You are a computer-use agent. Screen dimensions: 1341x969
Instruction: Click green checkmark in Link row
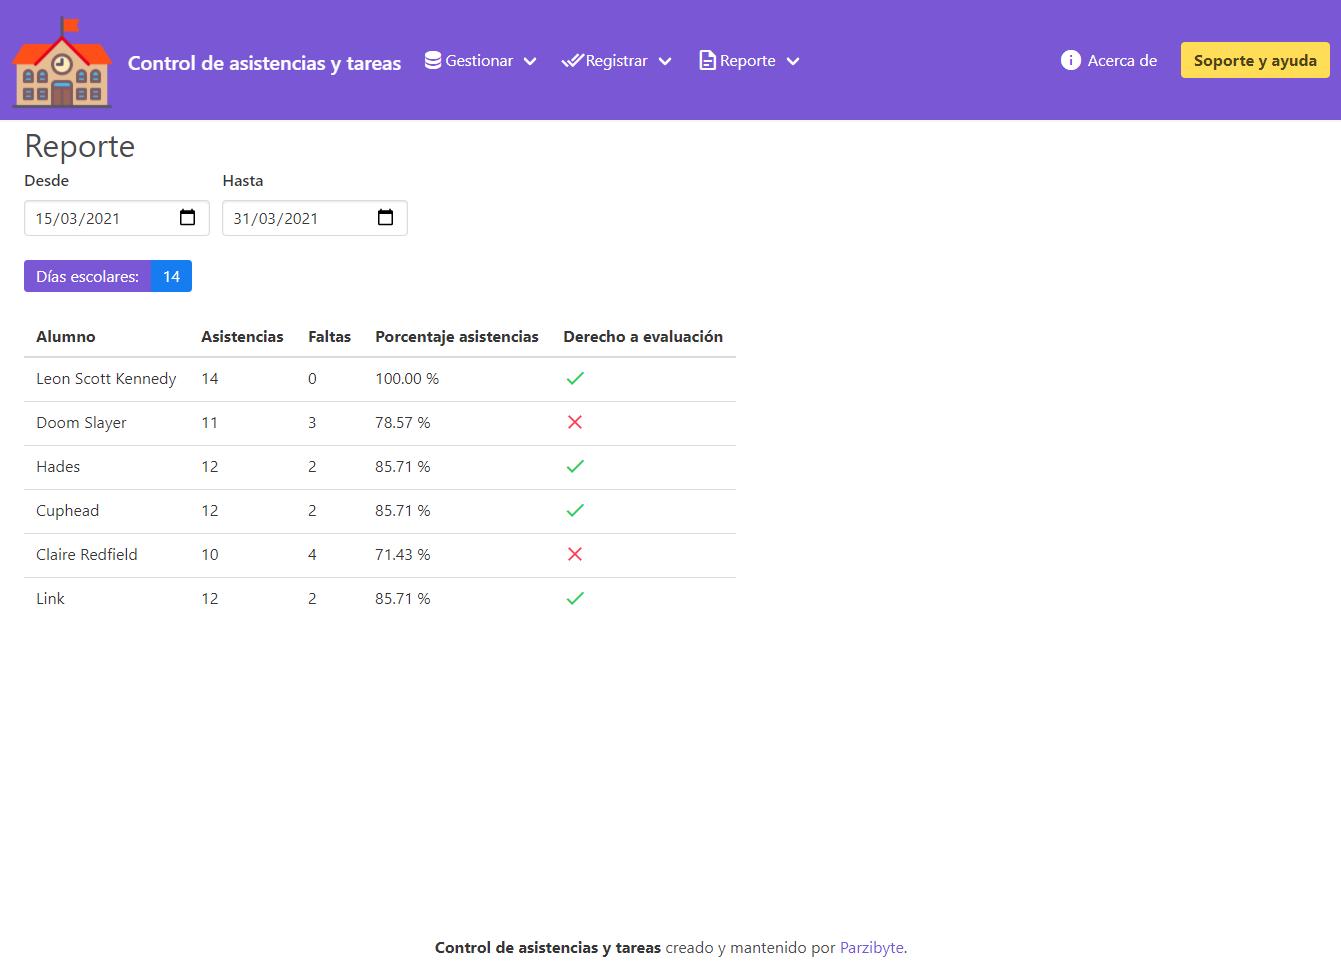tap(575, 599)
